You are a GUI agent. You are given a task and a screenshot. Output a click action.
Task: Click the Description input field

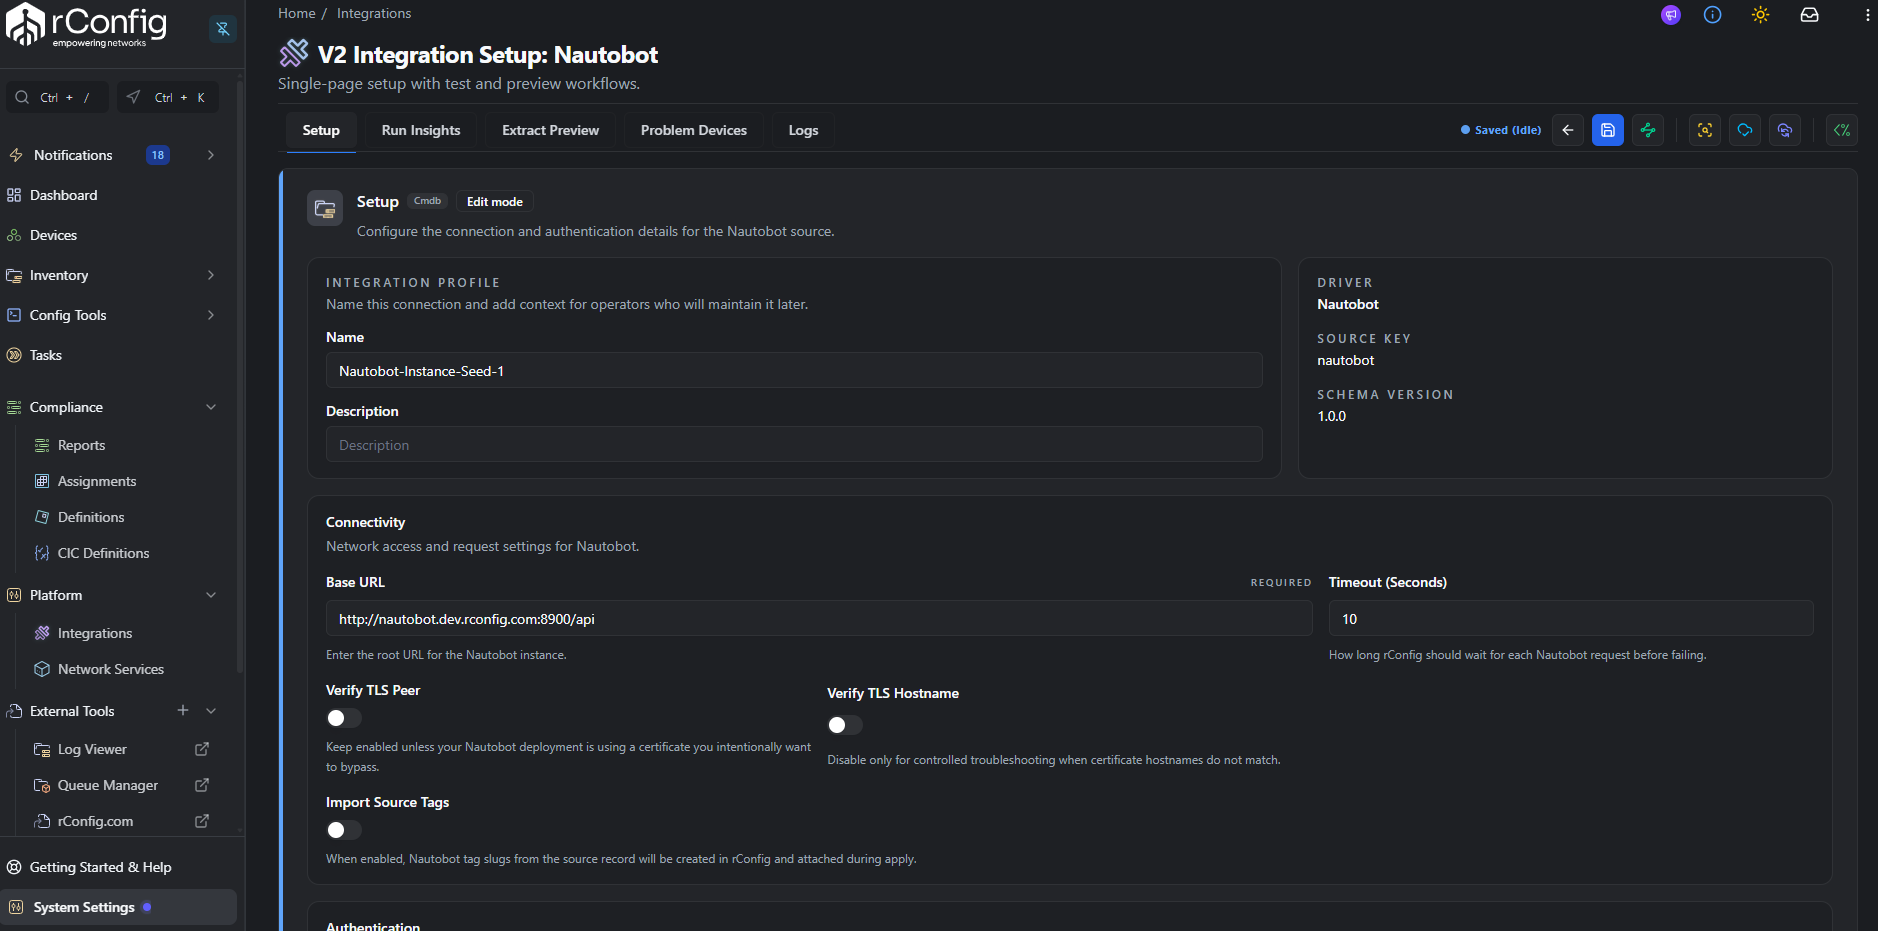(x=794, y=444)
